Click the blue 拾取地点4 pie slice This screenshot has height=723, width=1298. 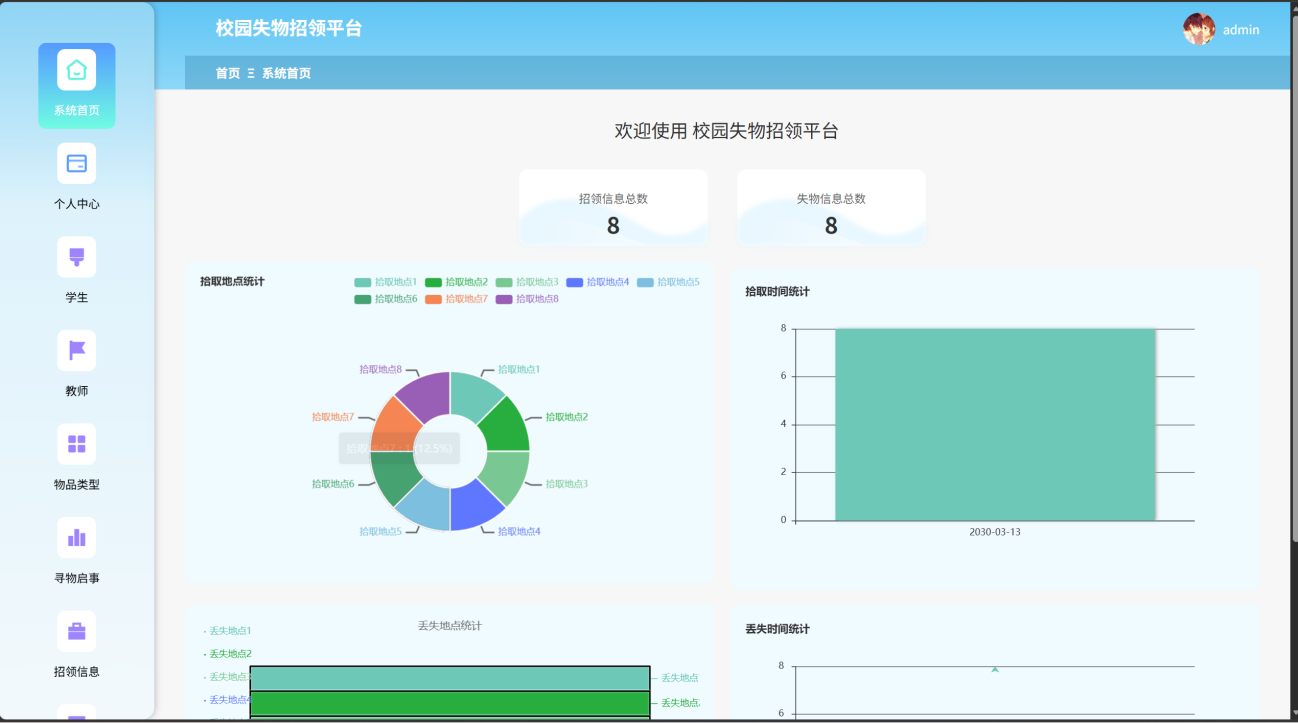(x=473, y=507)
